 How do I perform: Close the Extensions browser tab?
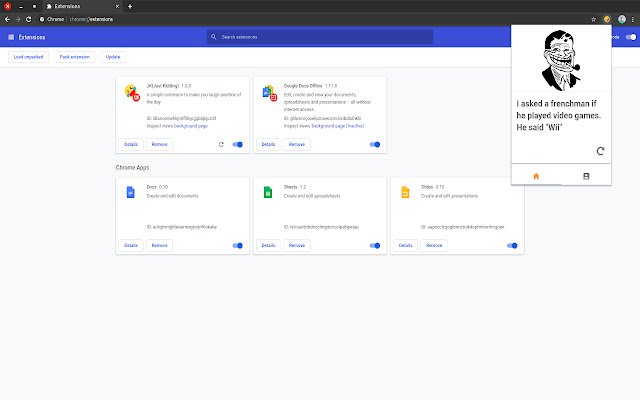[117, 7]
